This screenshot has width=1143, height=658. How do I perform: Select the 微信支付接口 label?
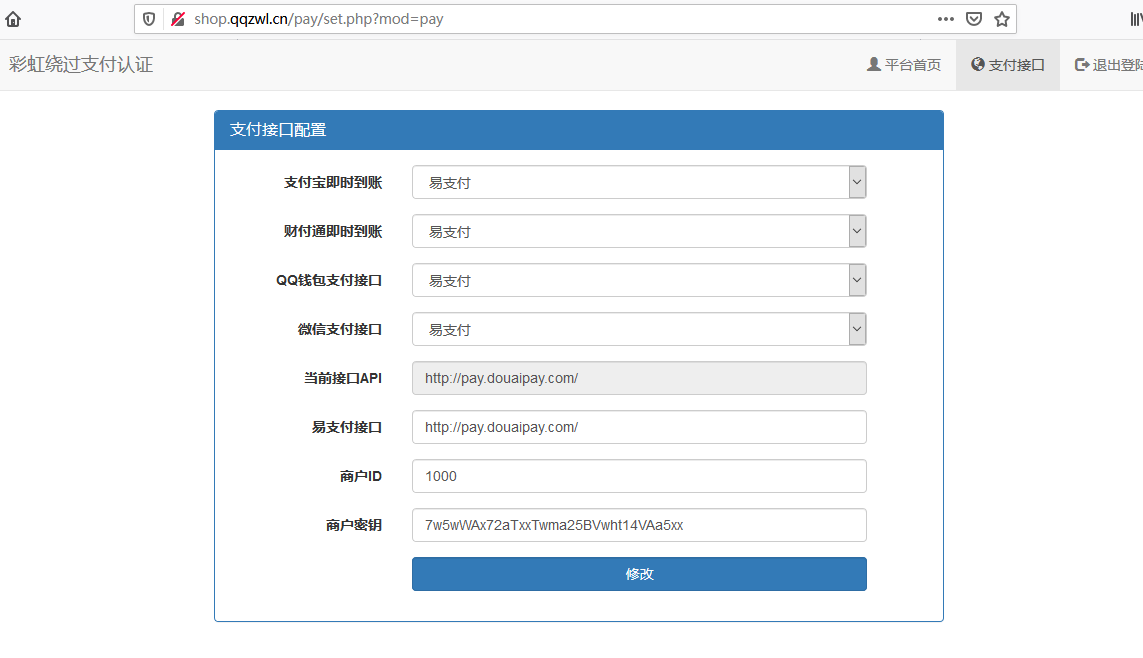pyautogui.click(x=340, y=329)
